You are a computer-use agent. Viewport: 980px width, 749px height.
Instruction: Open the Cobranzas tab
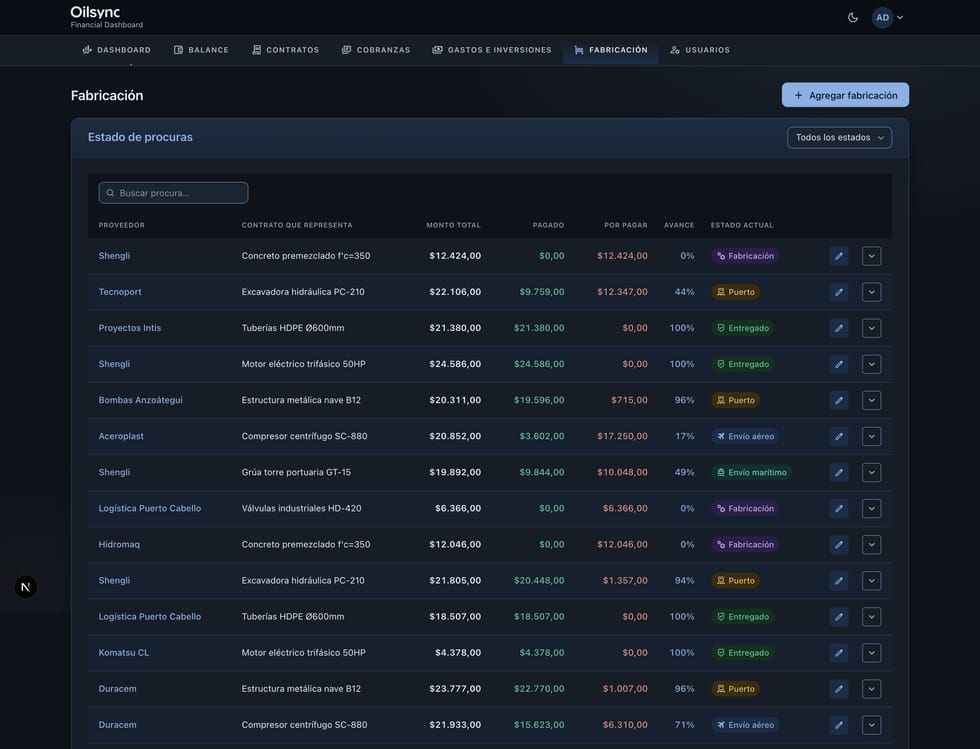point(376,50)
